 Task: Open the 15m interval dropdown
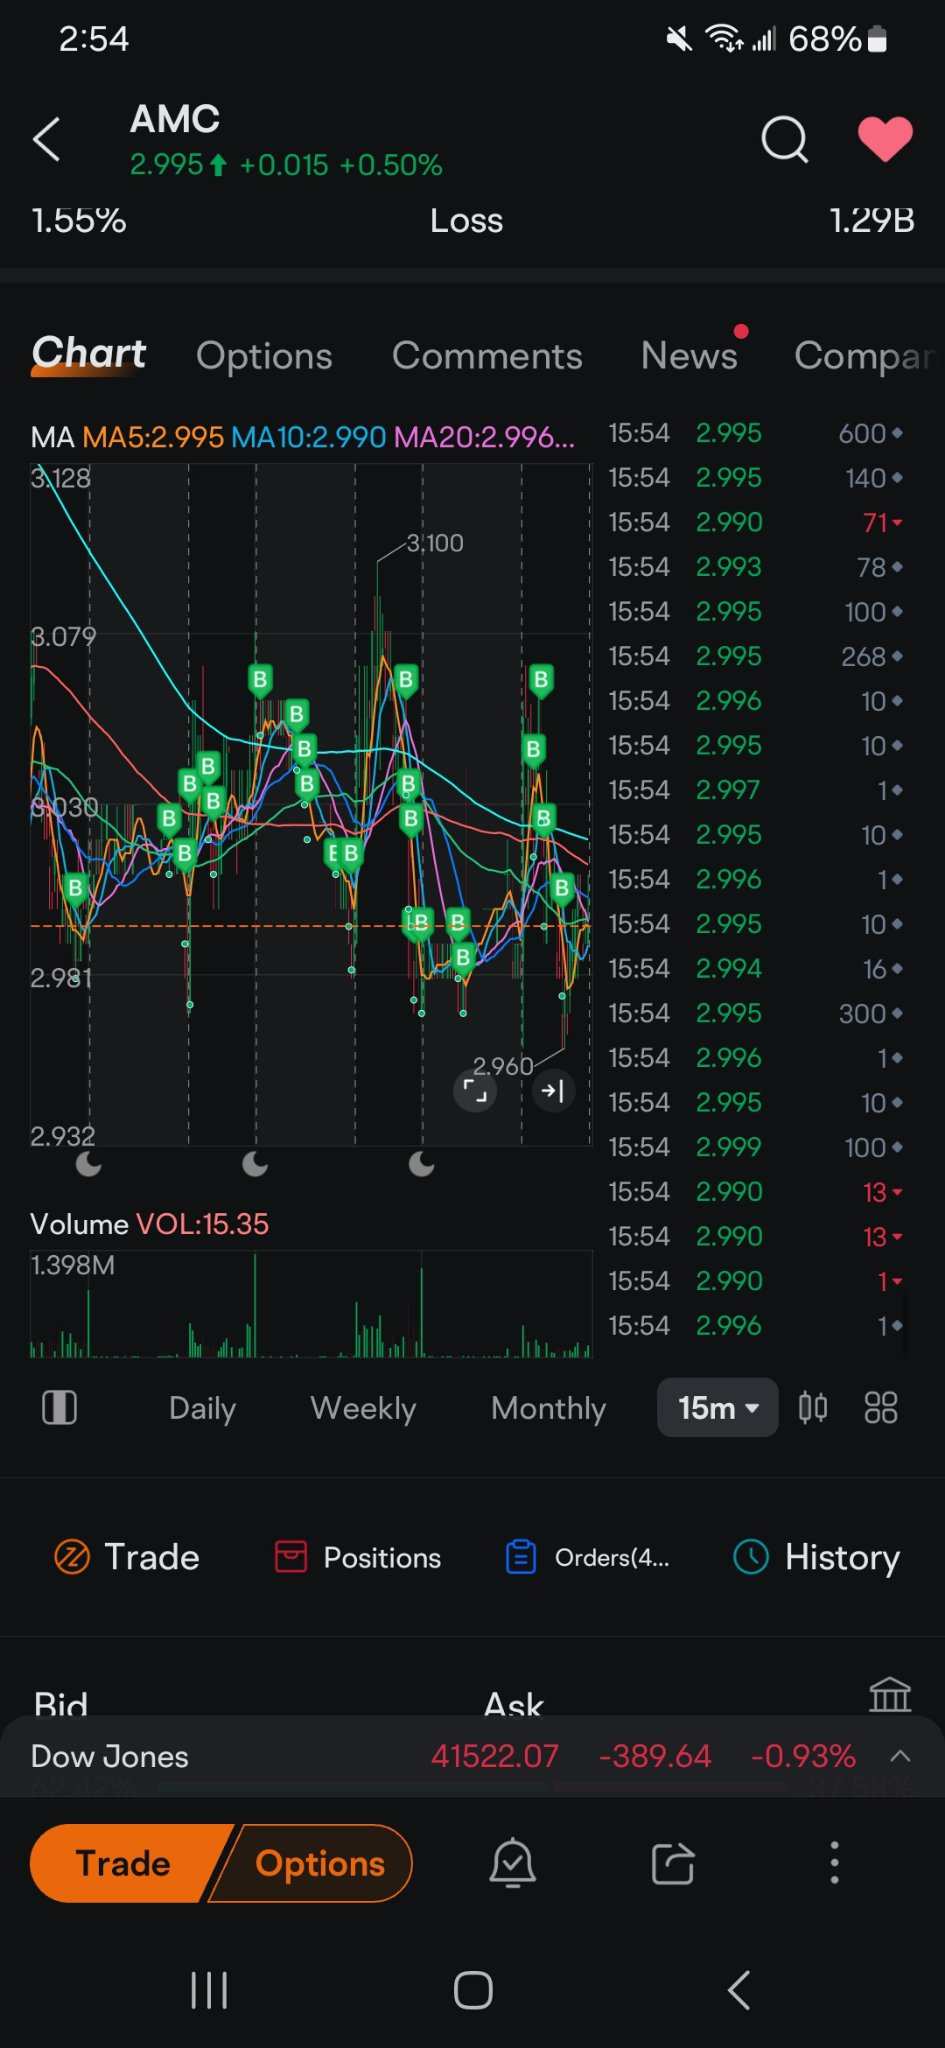pyautogui.click(x=717, y=1408)
